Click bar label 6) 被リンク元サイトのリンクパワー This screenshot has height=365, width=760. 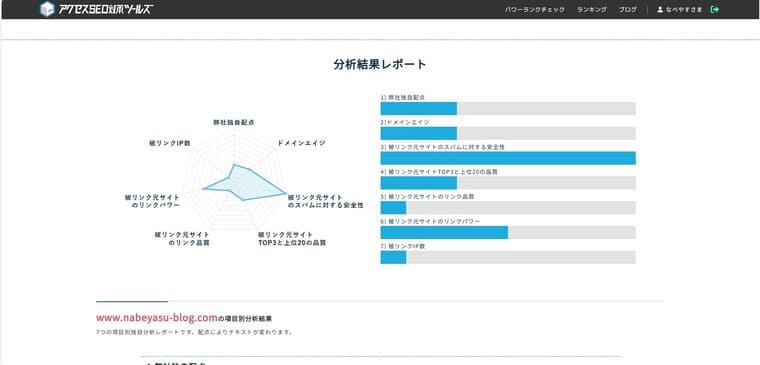(430, 221)
